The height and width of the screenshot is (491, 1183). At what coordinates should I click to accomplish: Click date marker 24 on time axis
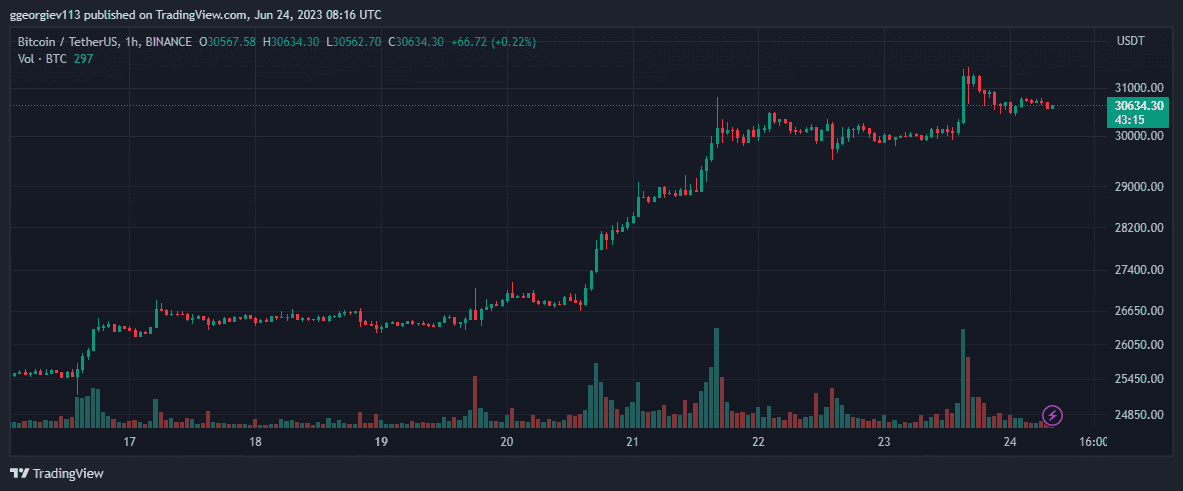pos(1010,442)
